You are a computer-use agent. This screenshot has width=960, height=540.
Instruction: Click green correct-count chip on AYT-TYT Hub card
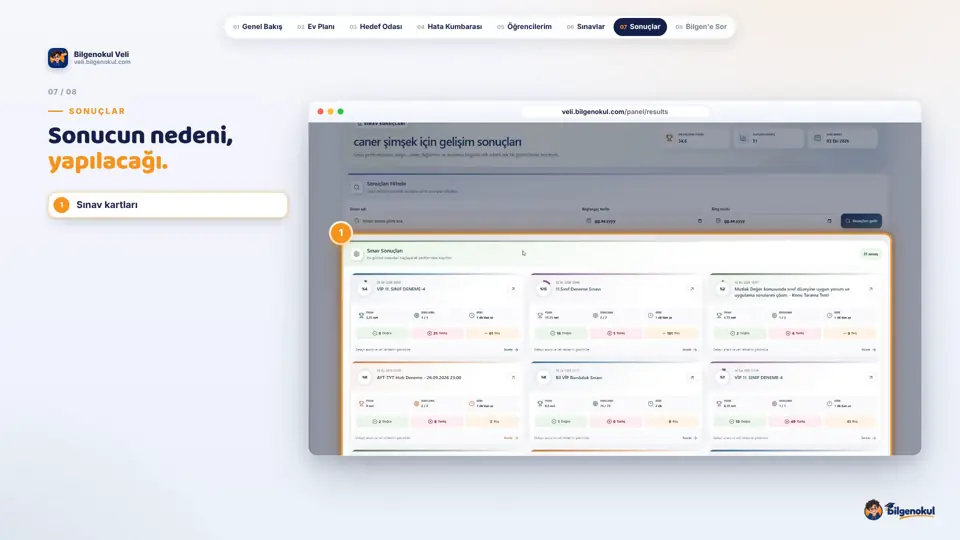coord(381,421)
